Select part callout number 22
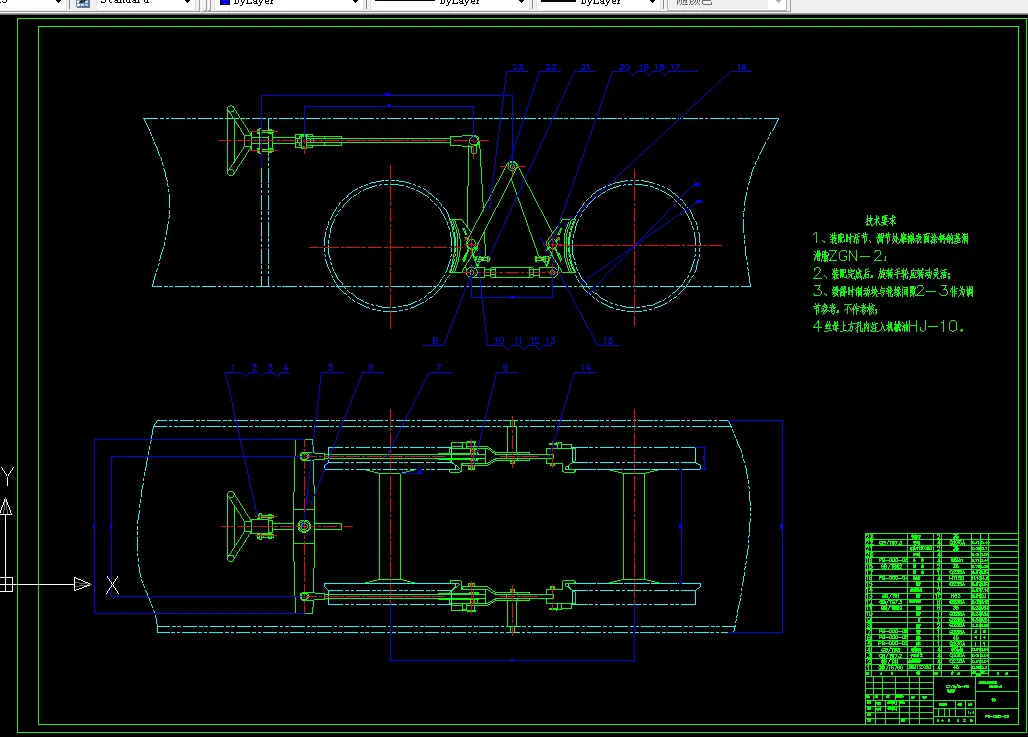1028x737 pixels. (551, 67)
